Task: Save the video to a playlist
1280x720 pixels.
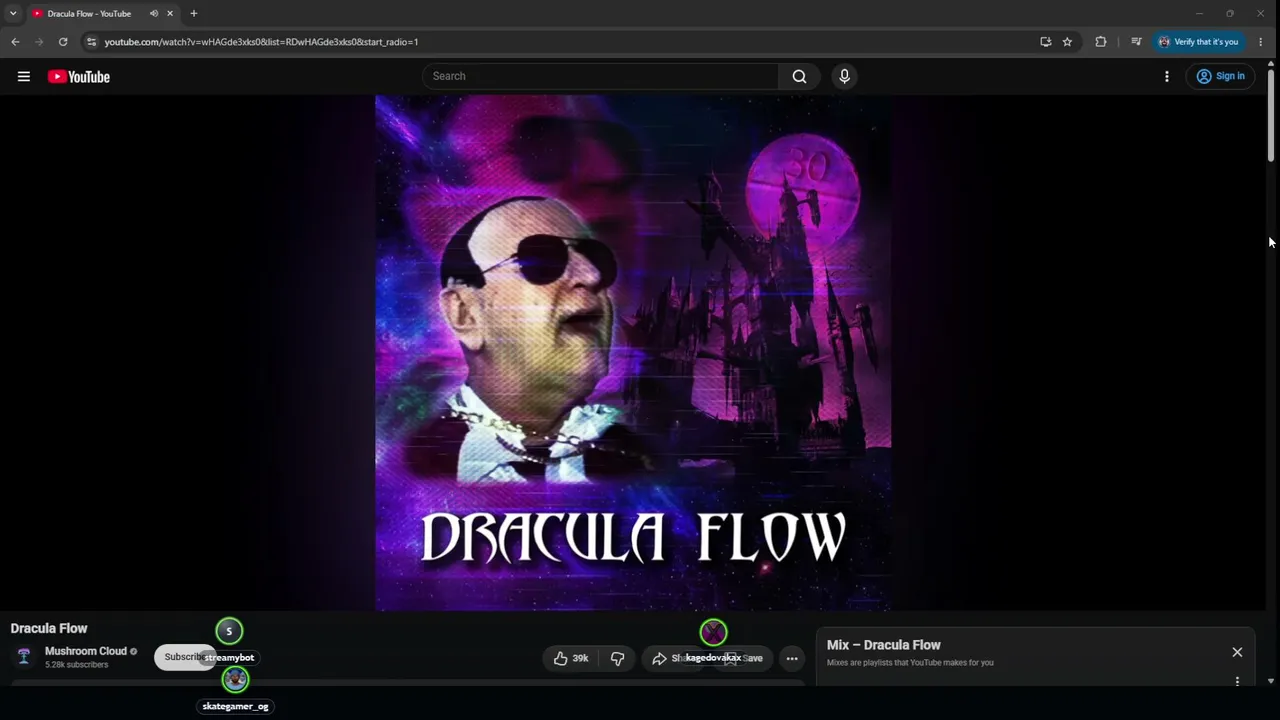Action: [746, 658]
